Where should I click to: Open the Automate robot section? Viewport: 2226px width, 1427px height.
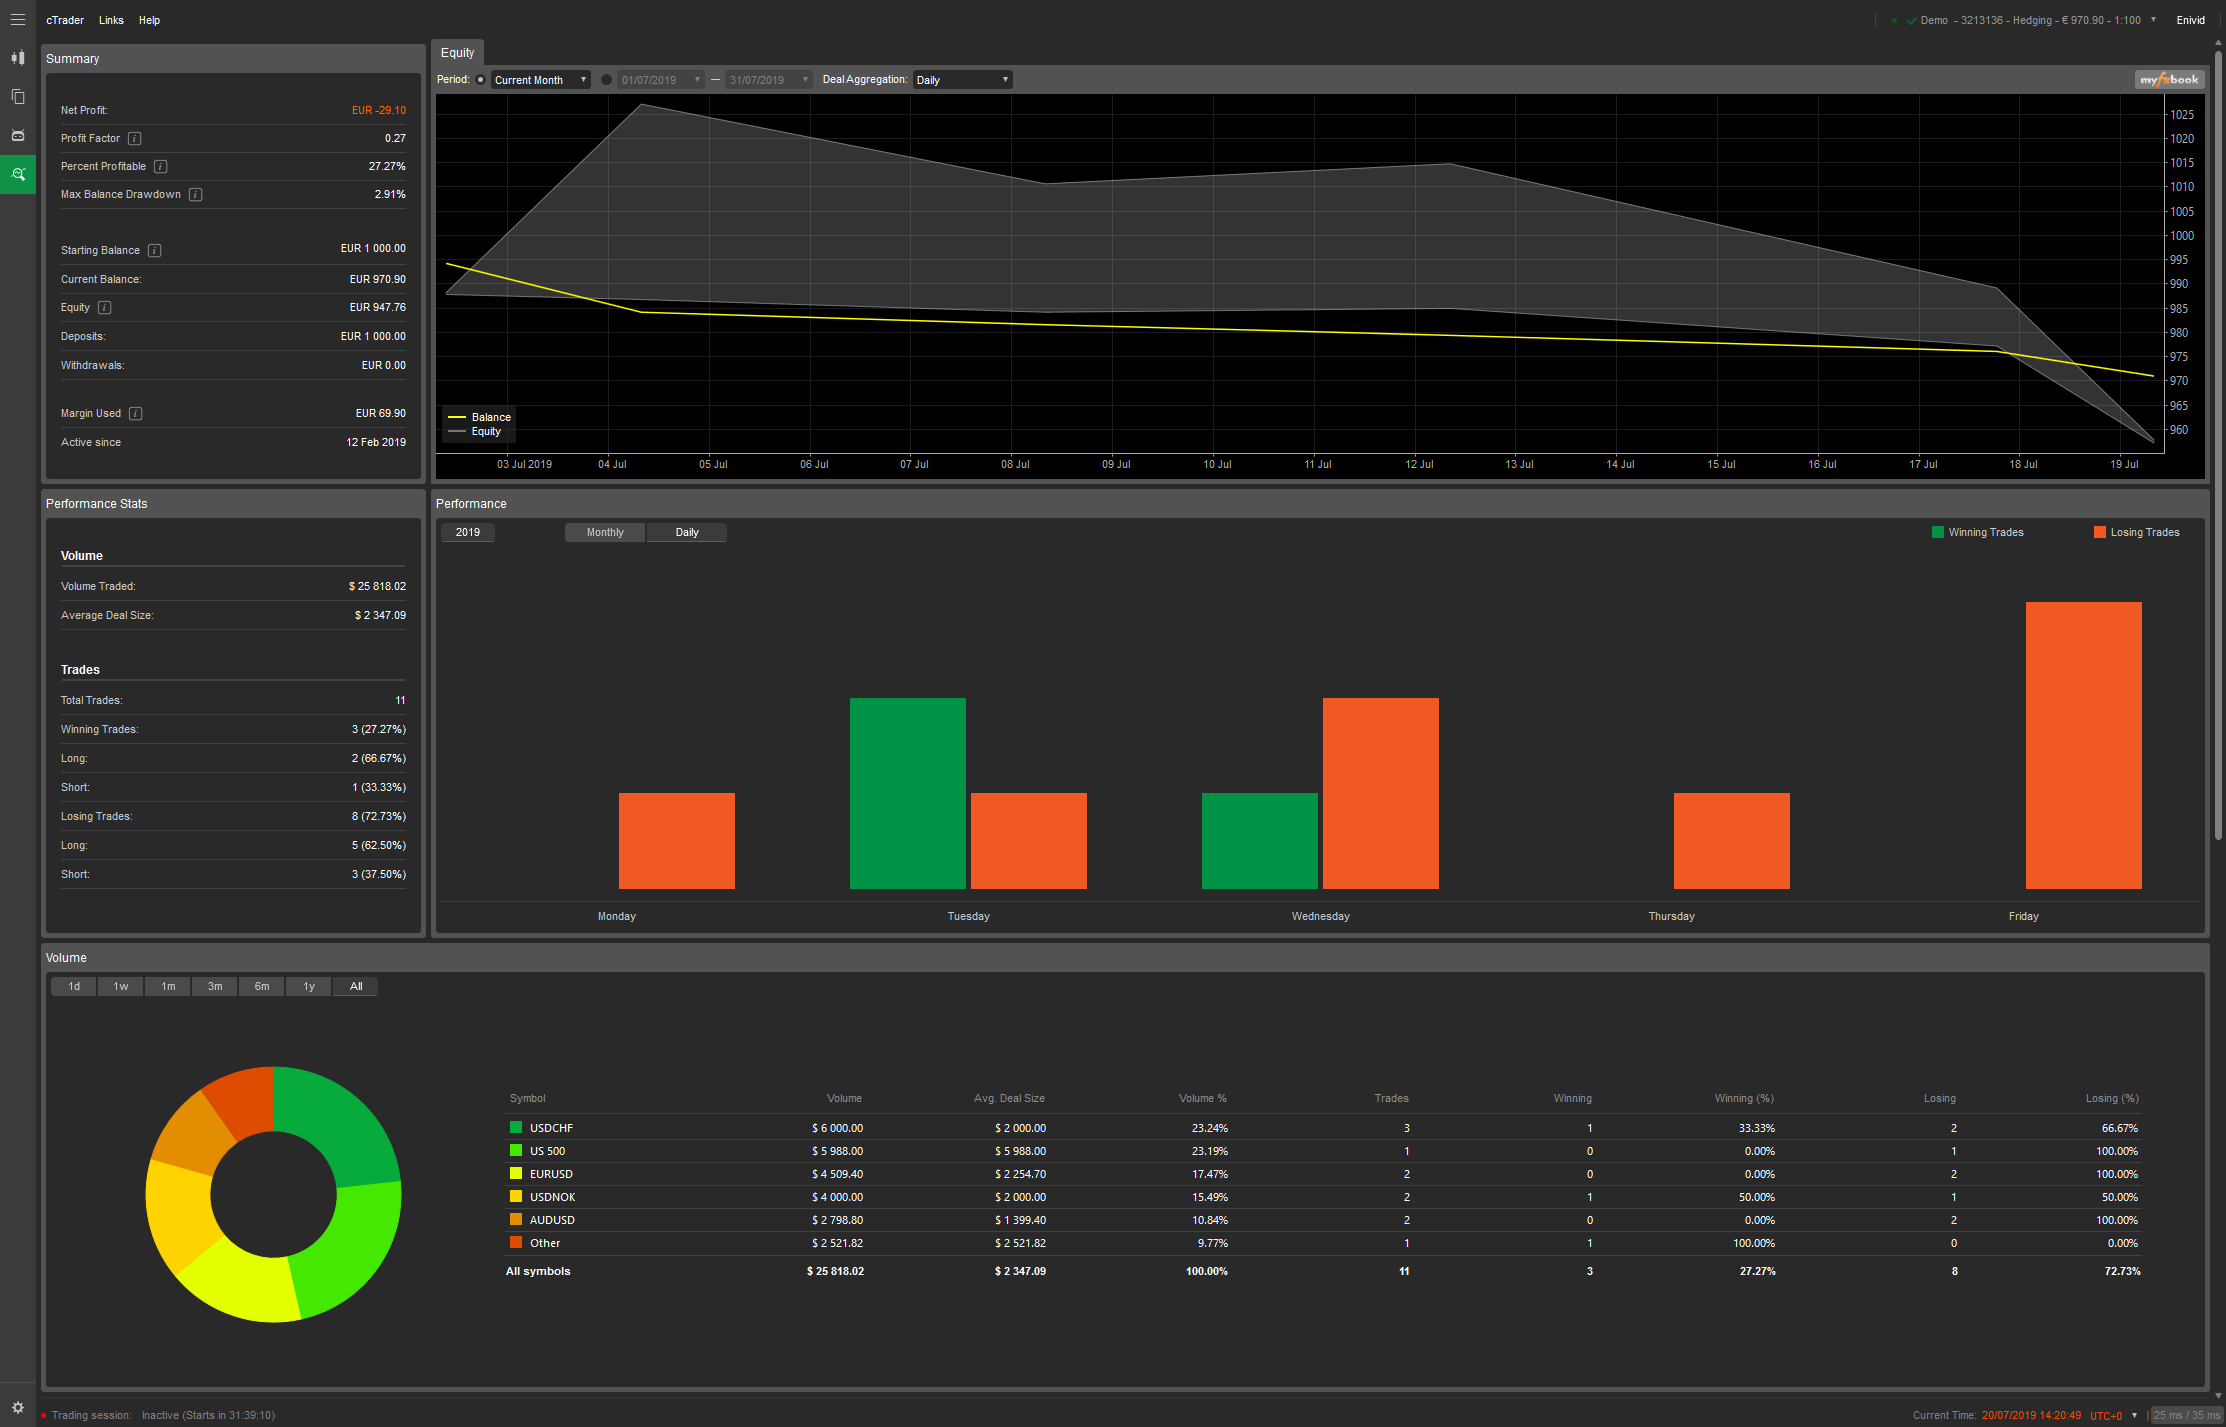pyautogui.click(x=18, y=135)
